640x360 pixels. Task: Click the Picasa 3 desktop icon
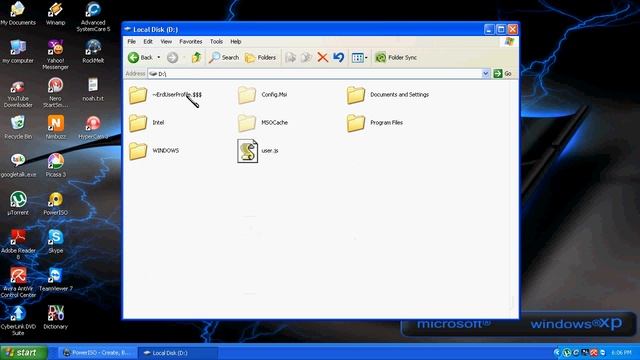[x=56, y=165]
